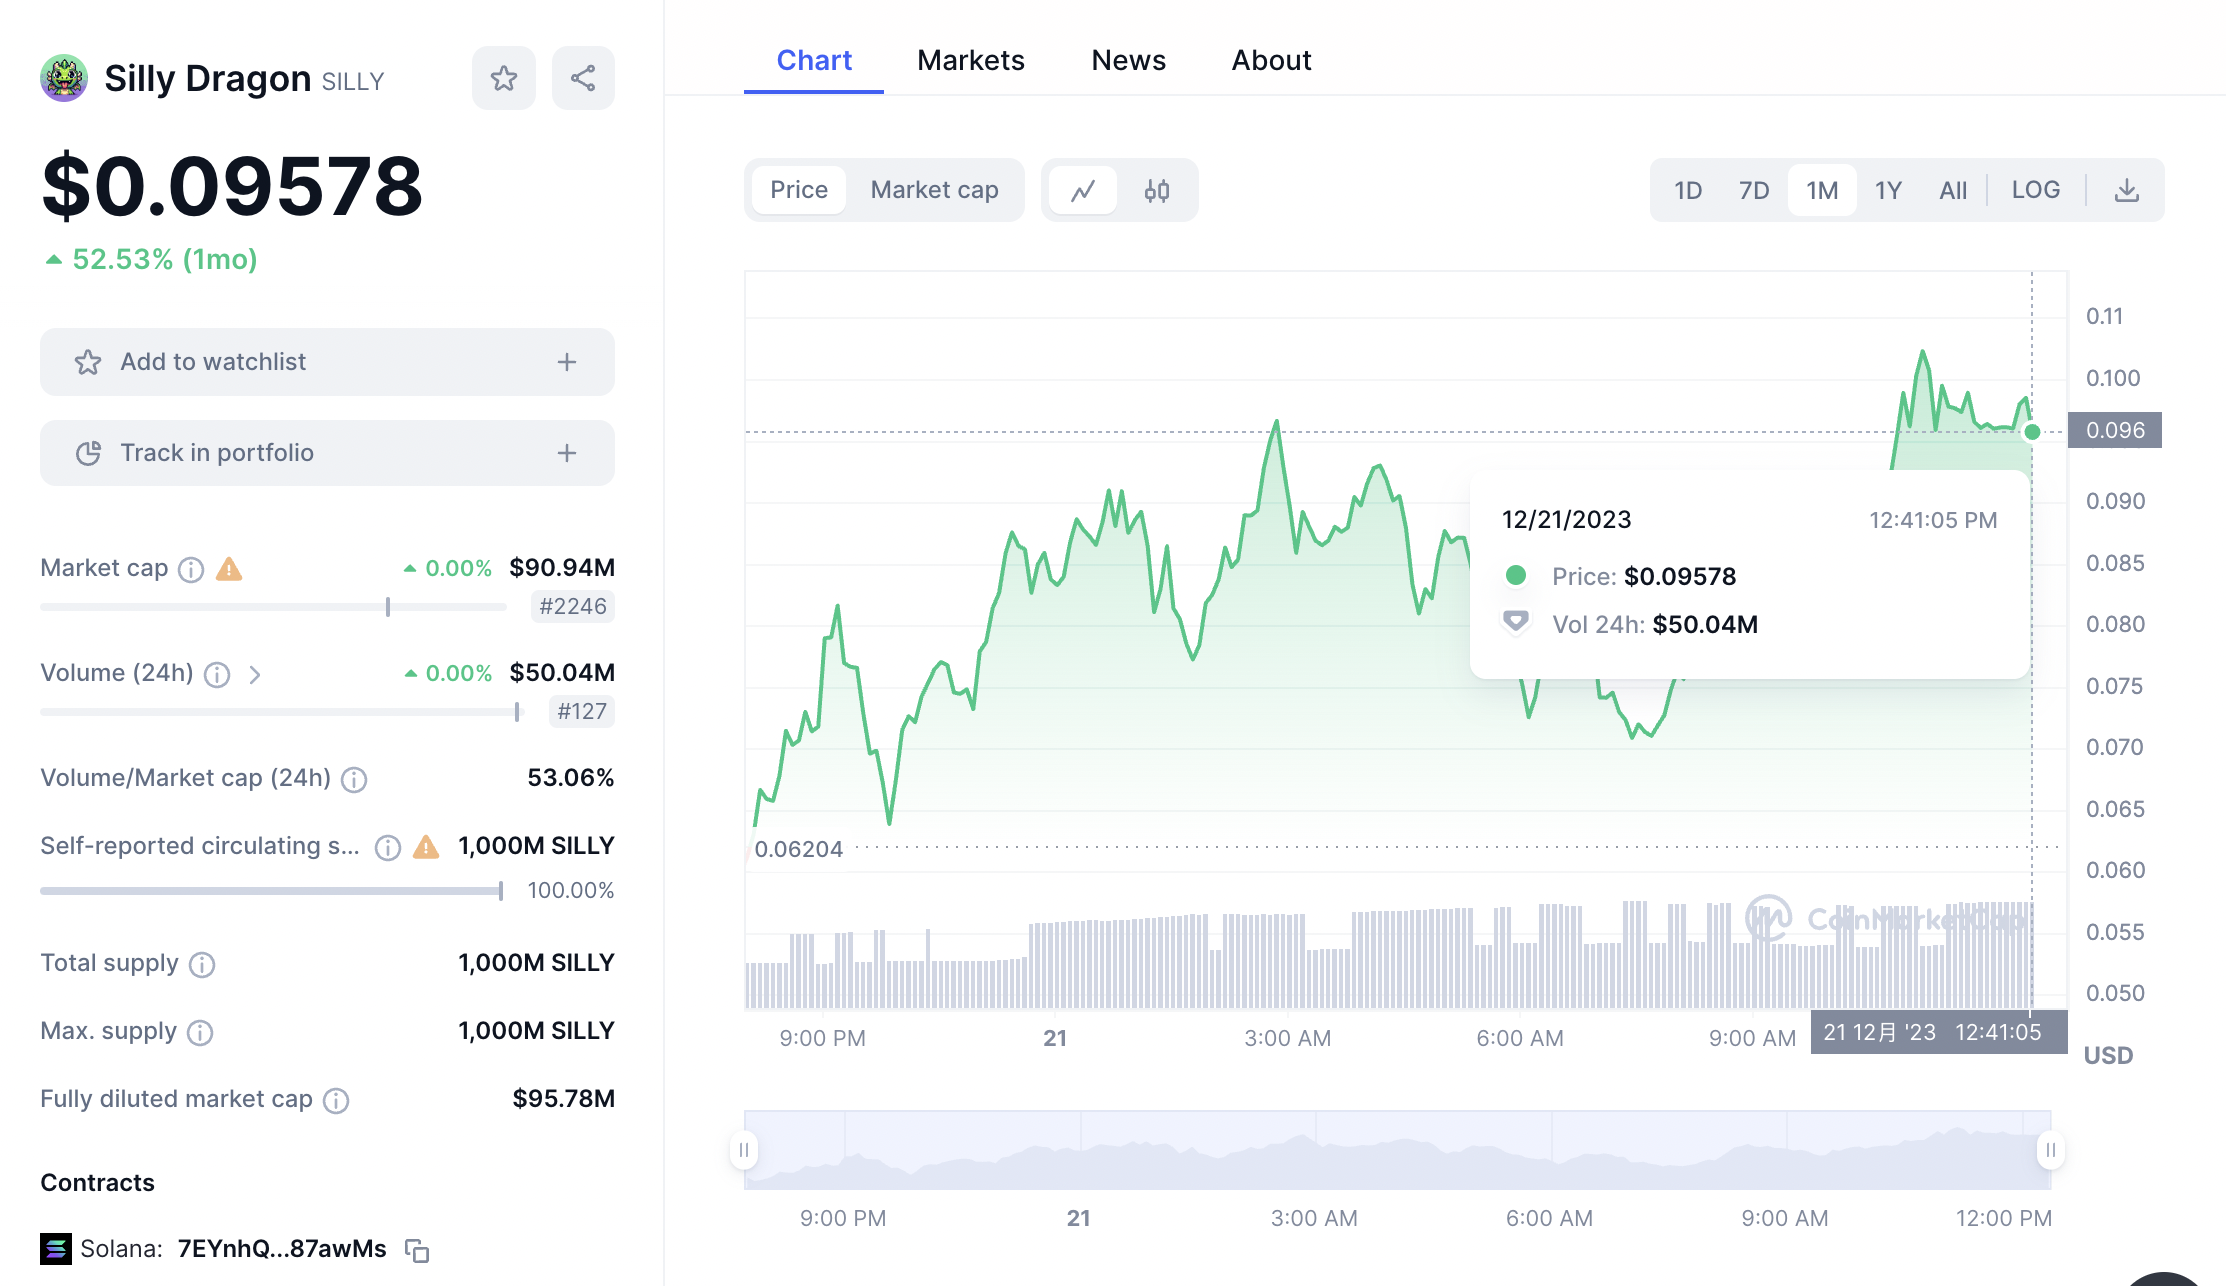Screen dimensions: 2226x1286
Task: Switch chart to Price view
Action: click(x=799, y=190)
